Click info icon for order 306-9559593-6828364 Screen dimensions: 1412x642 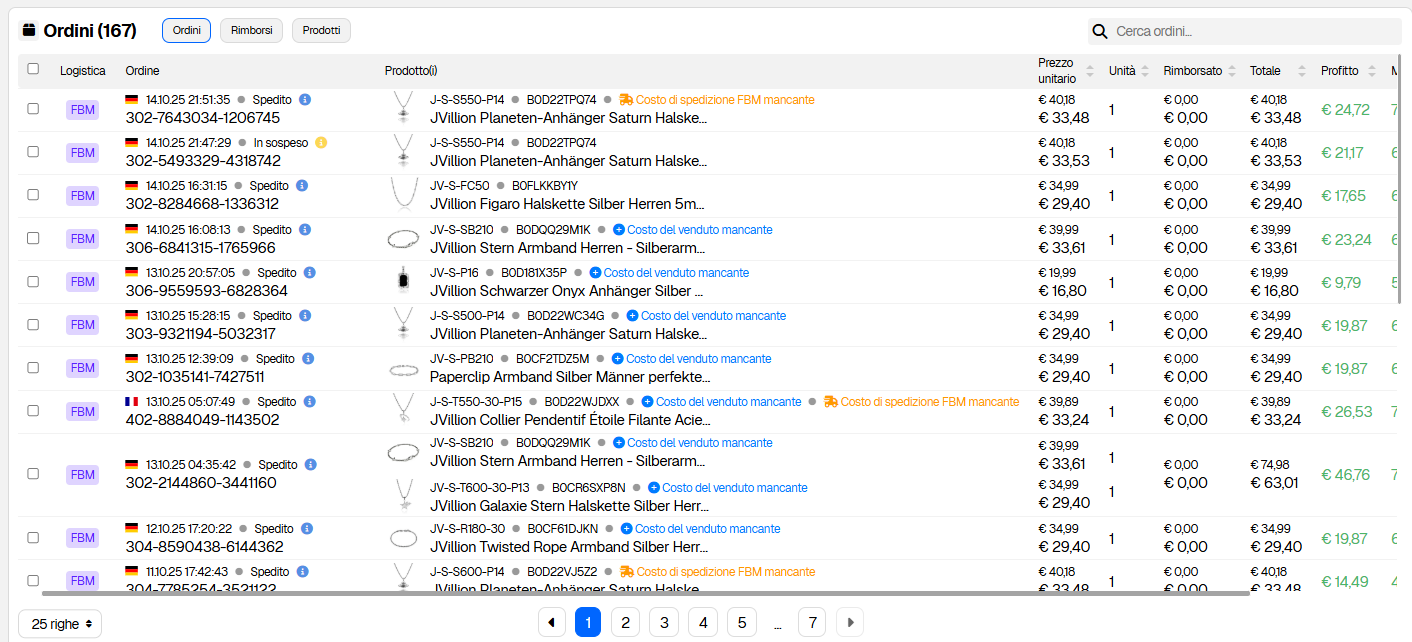point(309,273)
